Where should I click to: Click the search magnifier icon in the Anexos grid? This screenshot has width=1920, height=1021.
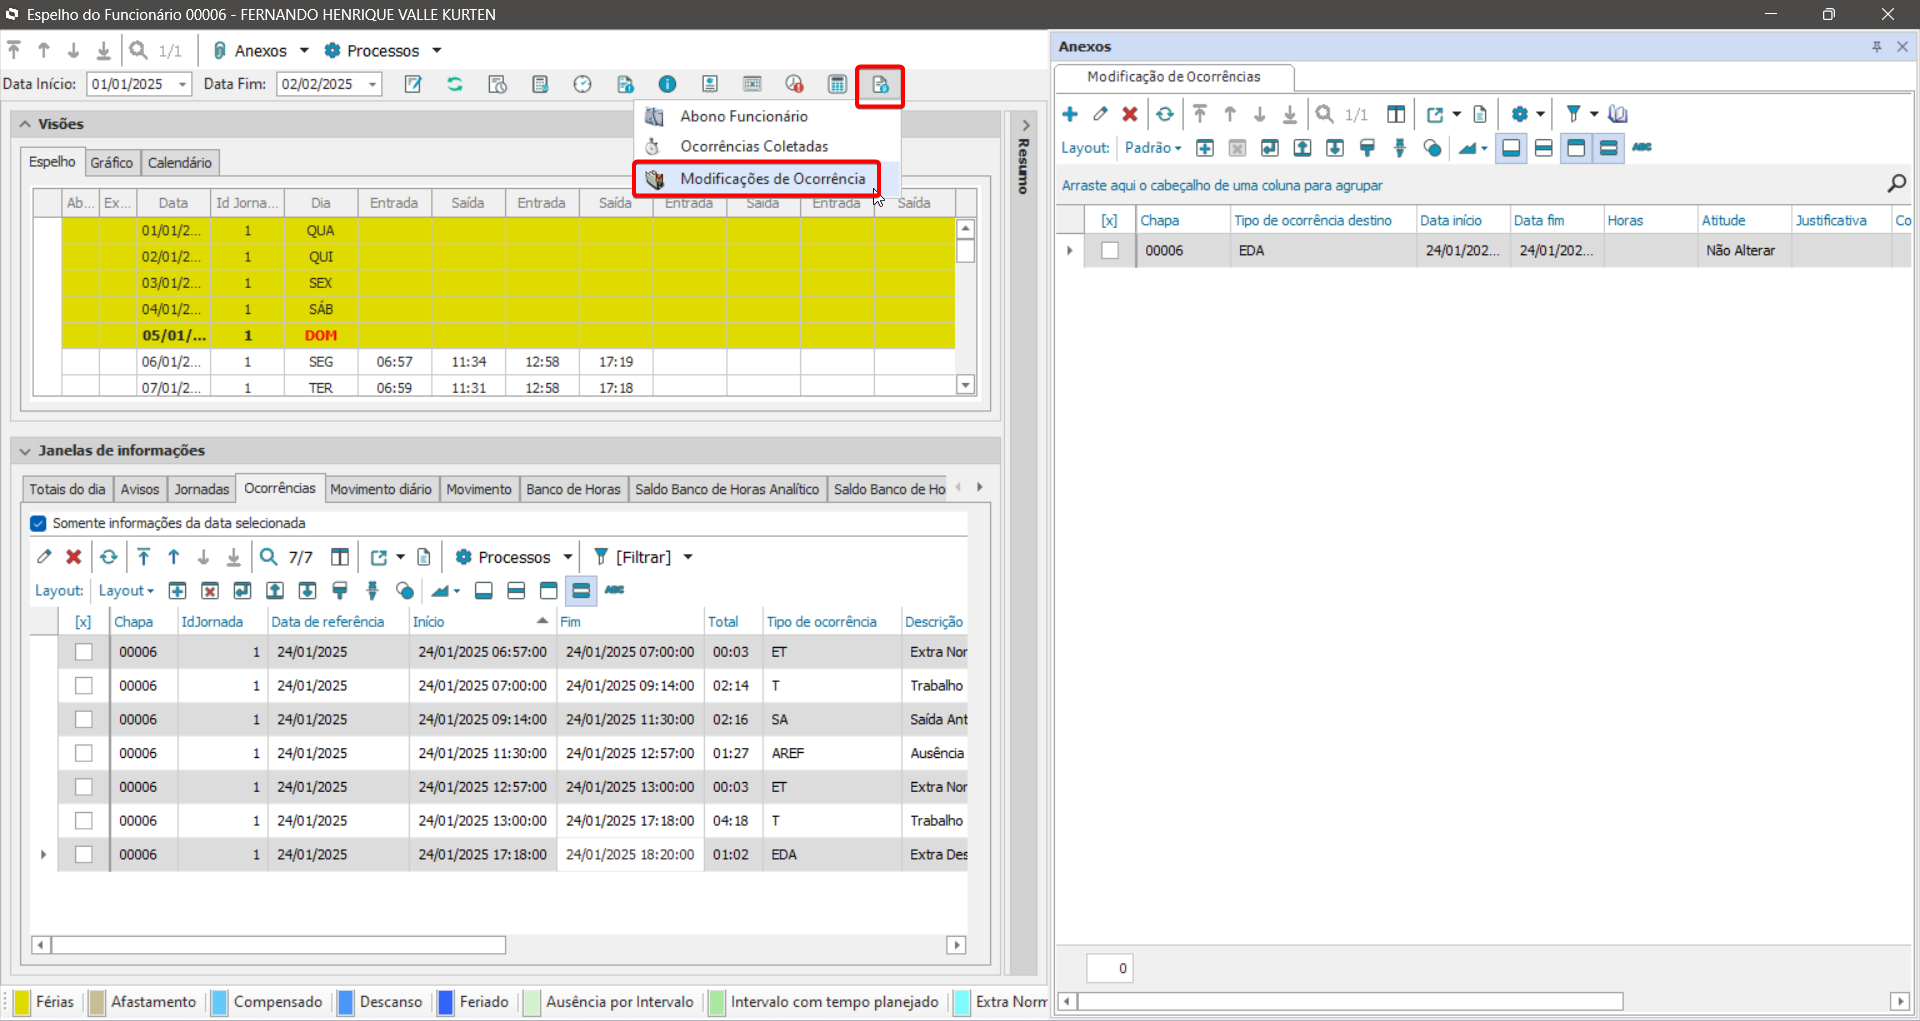click(x=1896, y=183)
